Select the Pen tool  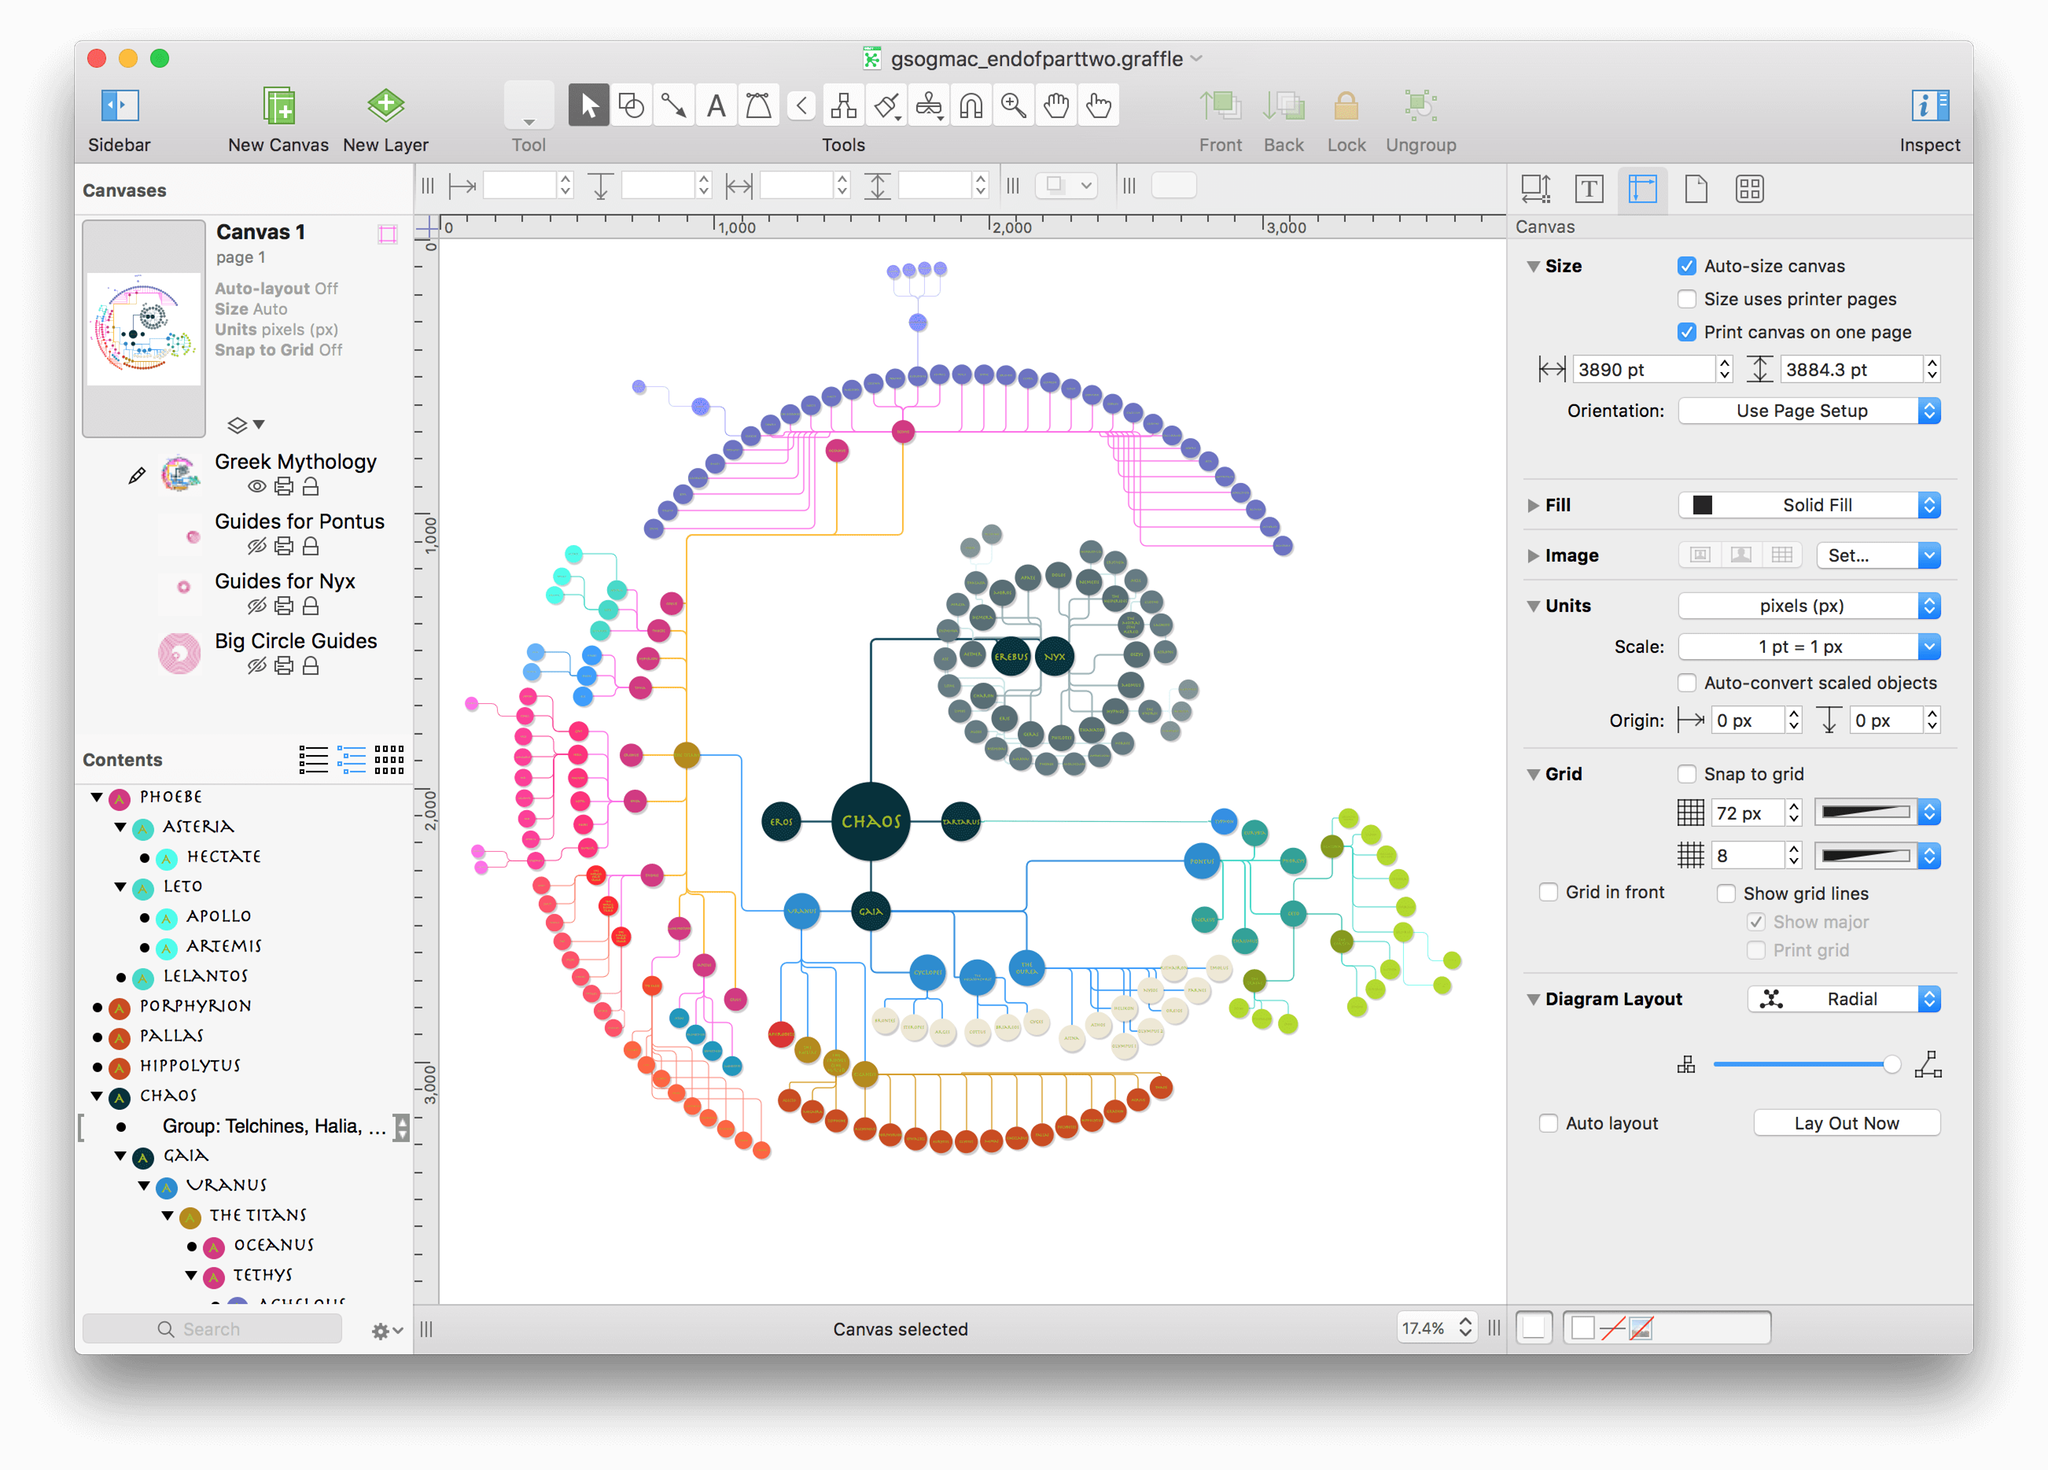click(x=758, y=106)
